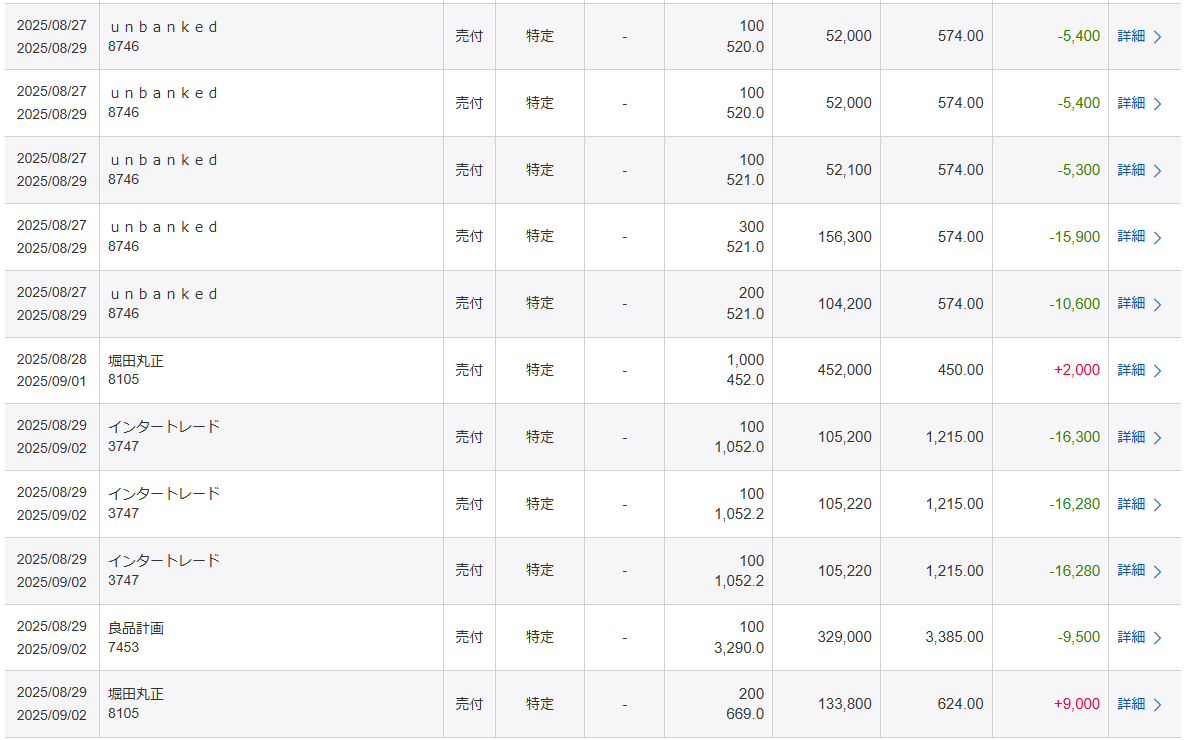The image size is (1186, 740).
Task: Click chevron arrow in the -10,600 row
Action: click(x=1157, y=304)
